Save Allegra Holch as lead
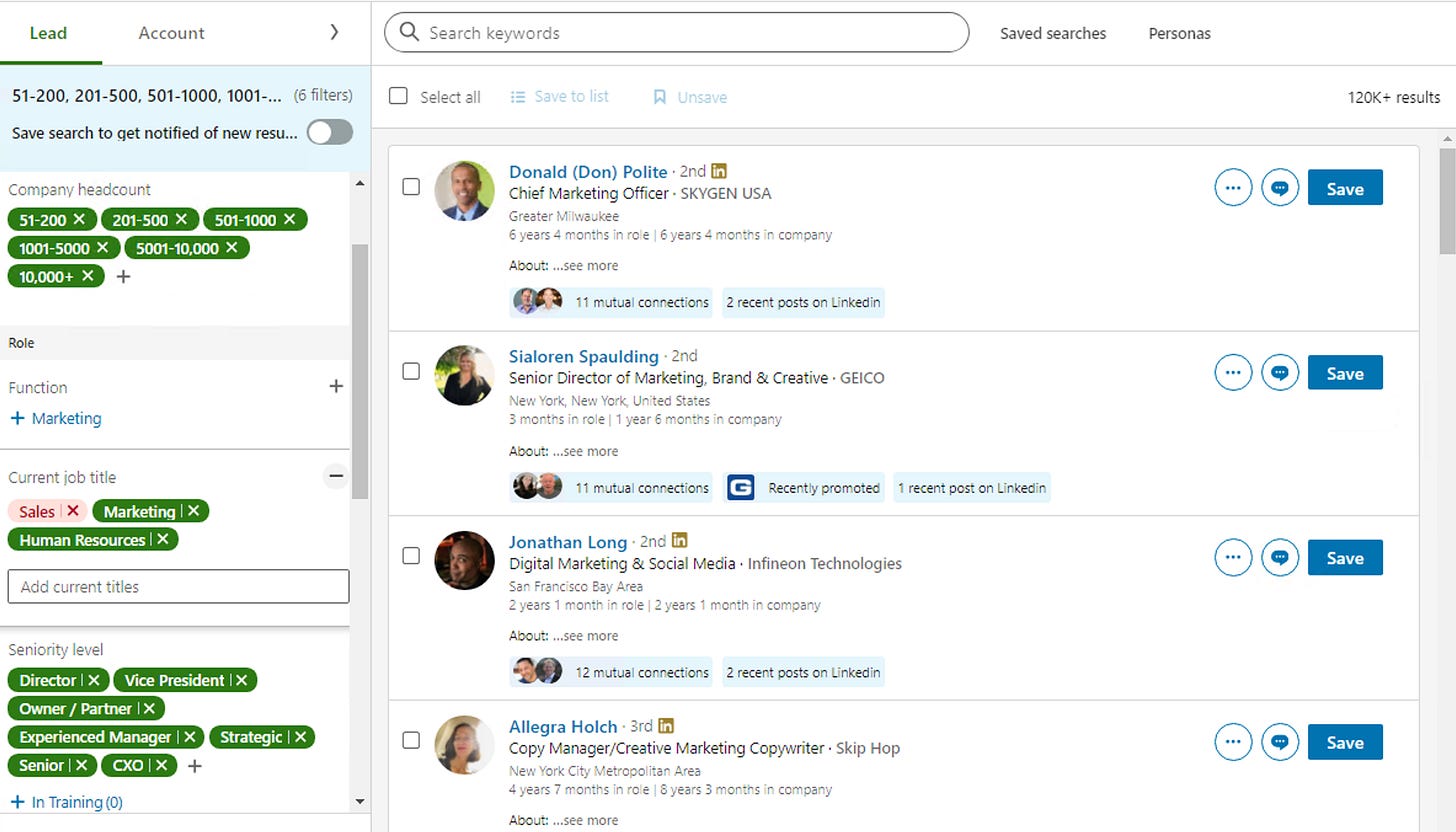1456x832 pixels. click(x=1345, y=743)
